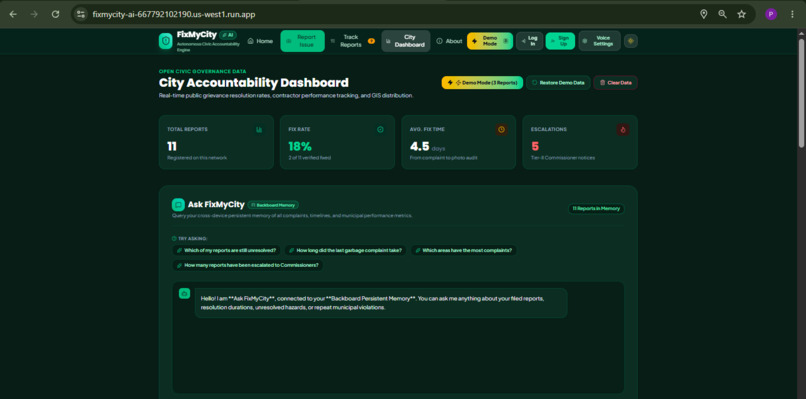Click the location permission icon
806x399 pixels.
coord(704,14)
